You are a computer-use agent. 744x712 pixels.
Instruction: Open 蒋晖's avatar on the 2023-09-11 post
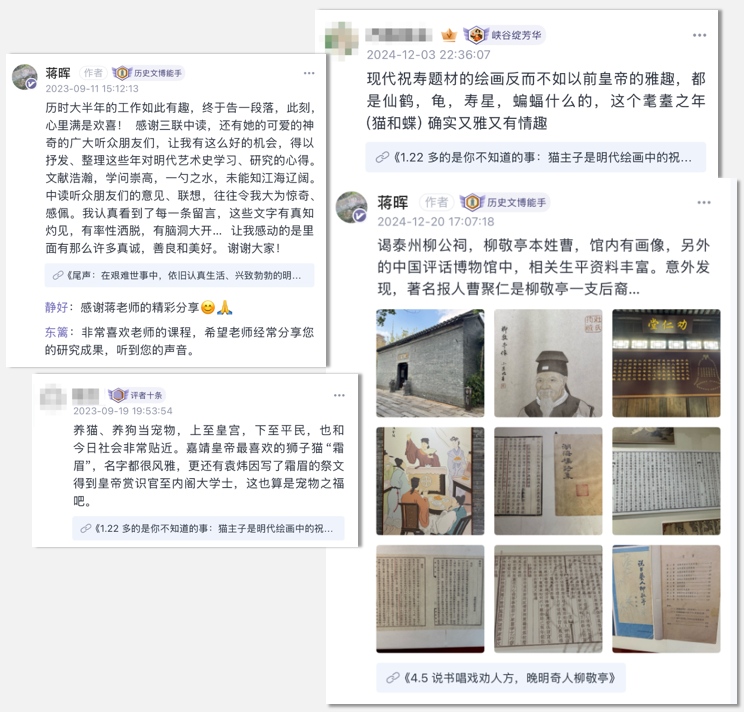coord(25,77)
